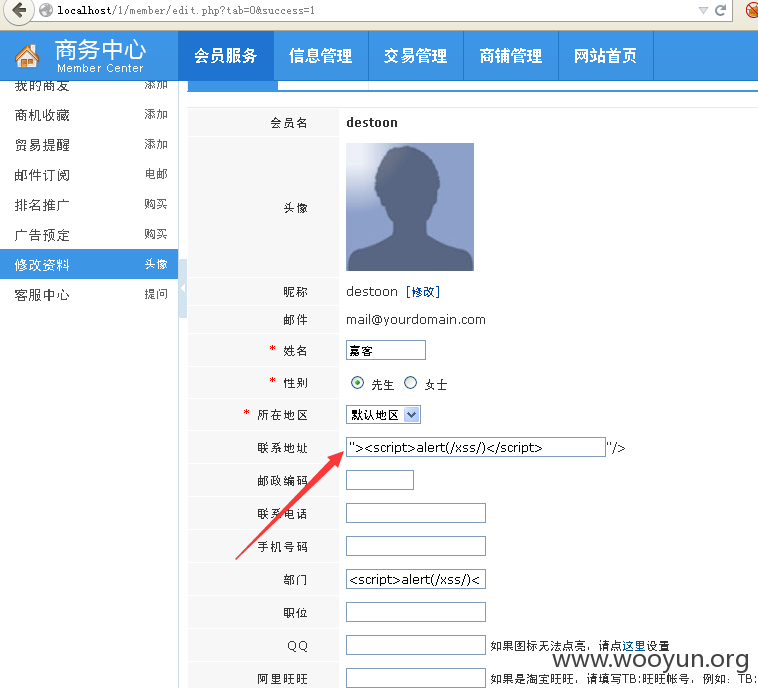Click the address bar URL text
This screenshot has height=688, width=758.
[x=186, y=10]
